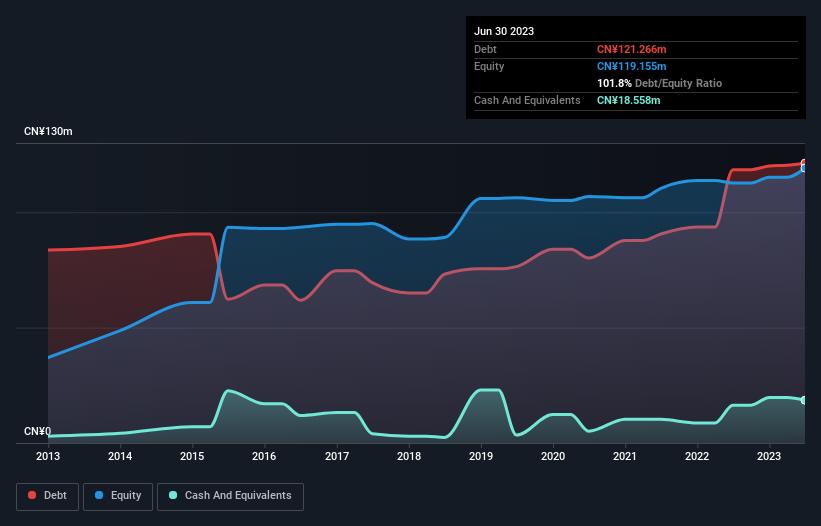The height and width of the screenshot is (526, 821).
Task: Click the Debt value CN¥121.266m
Action: point(631,49)
